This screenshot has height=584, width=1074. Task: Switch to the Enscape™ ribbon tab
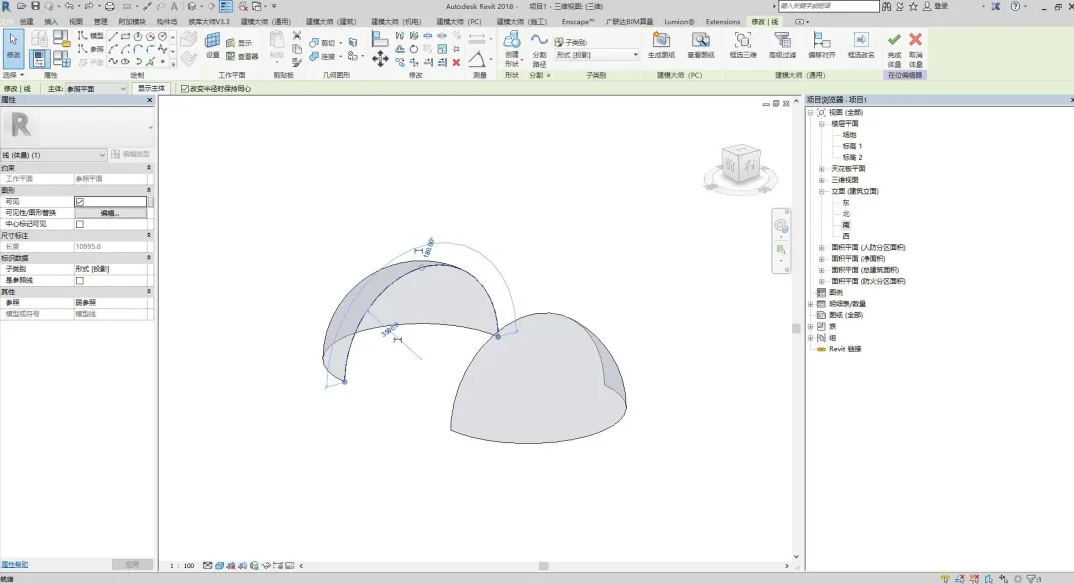(577, 21)
